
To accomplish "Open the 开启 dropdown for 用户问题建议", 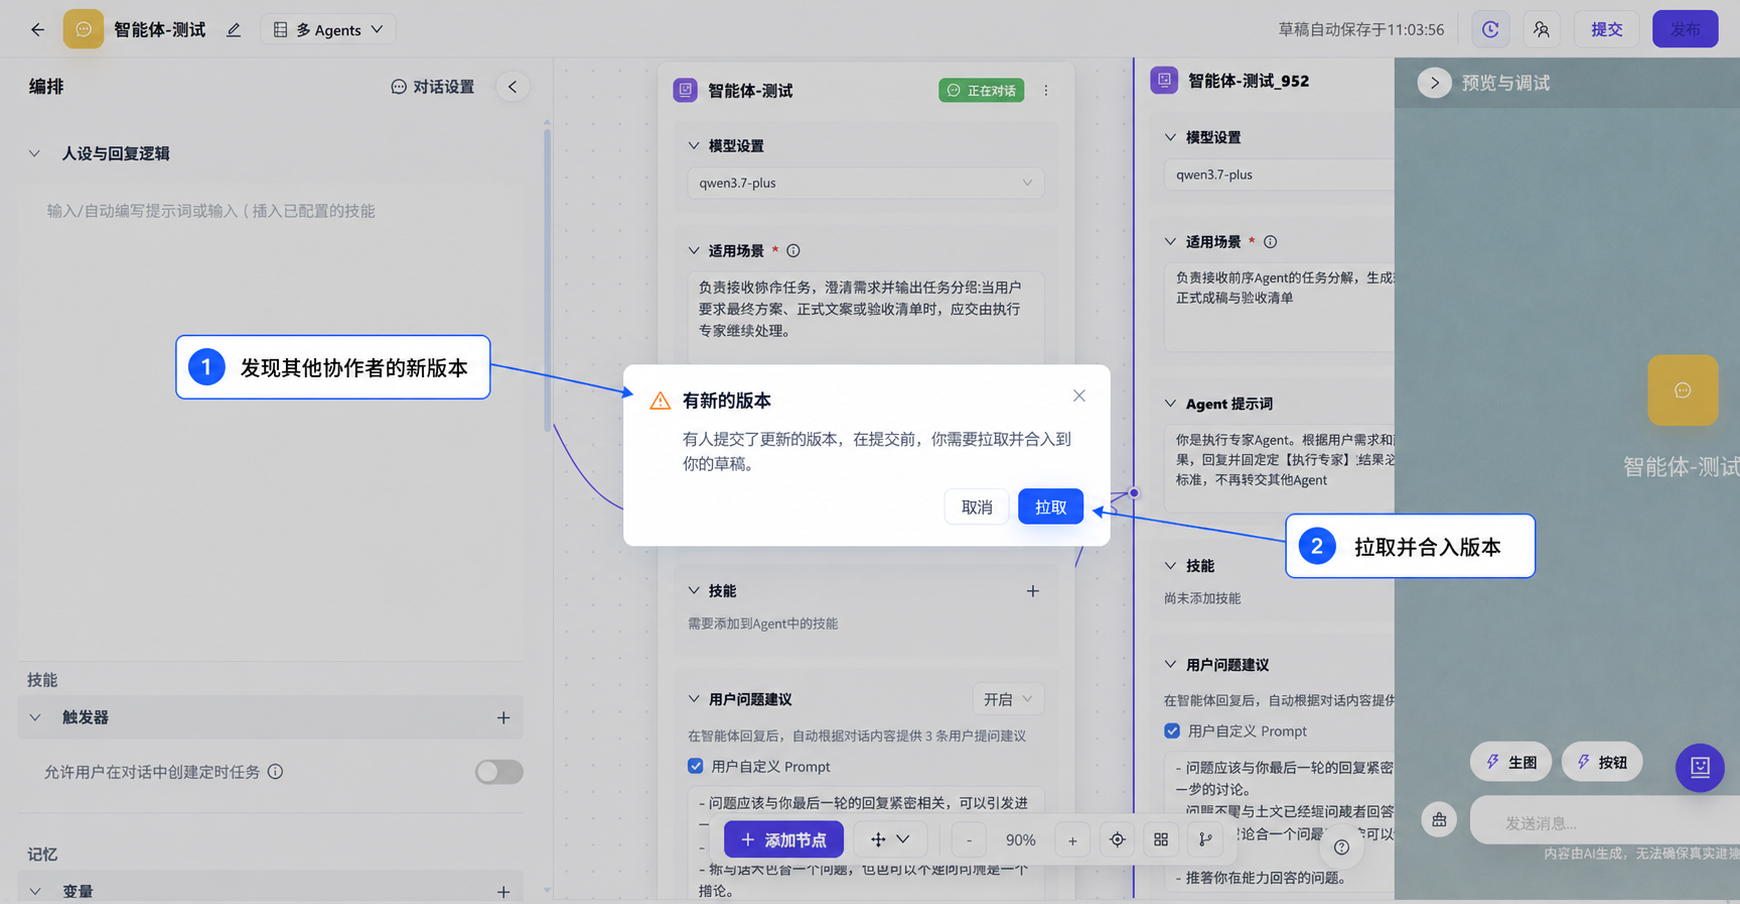I will click(x=1008, y=699).
